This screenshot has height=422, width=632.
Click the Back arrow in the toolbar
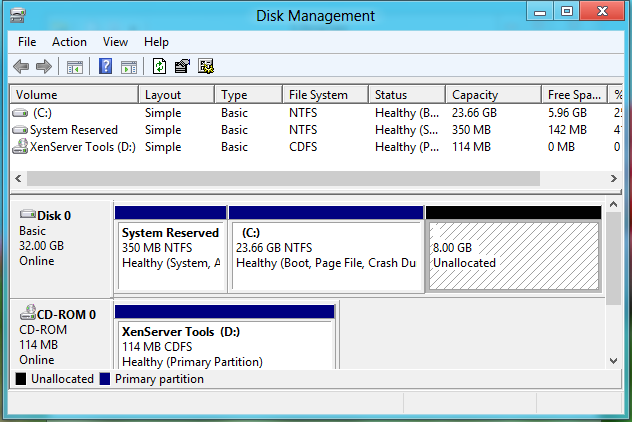(x=21, y=67)
